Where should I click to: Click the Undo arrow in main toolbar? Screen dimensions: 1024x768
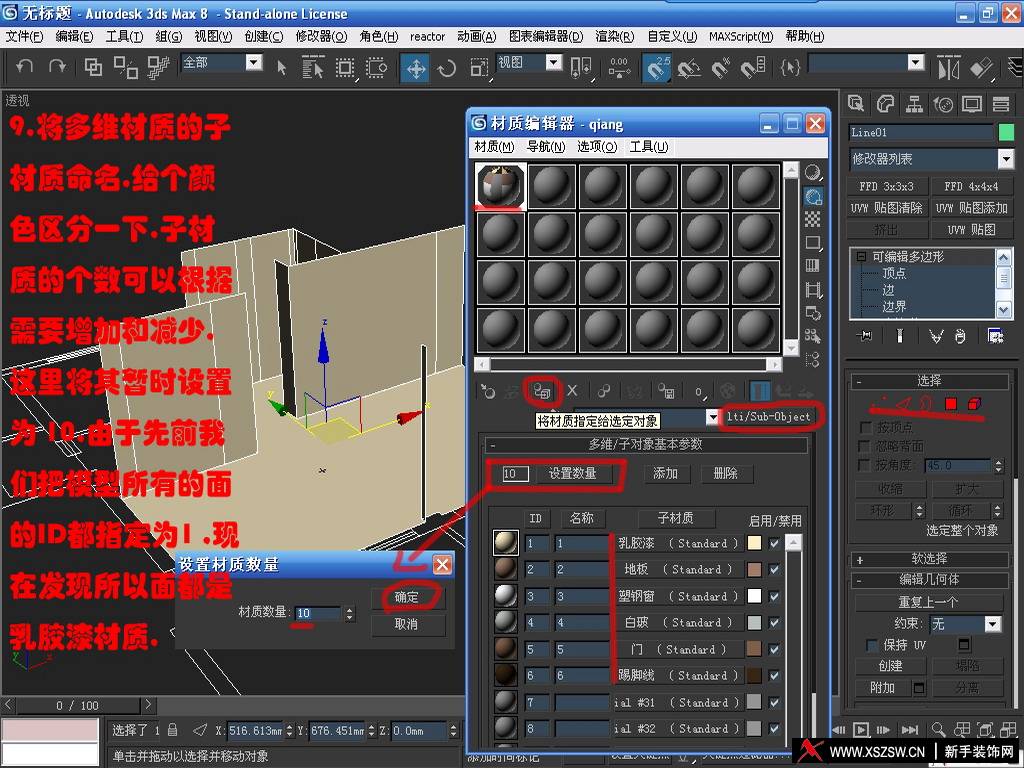pyautogui.click(x=24, y=66)
